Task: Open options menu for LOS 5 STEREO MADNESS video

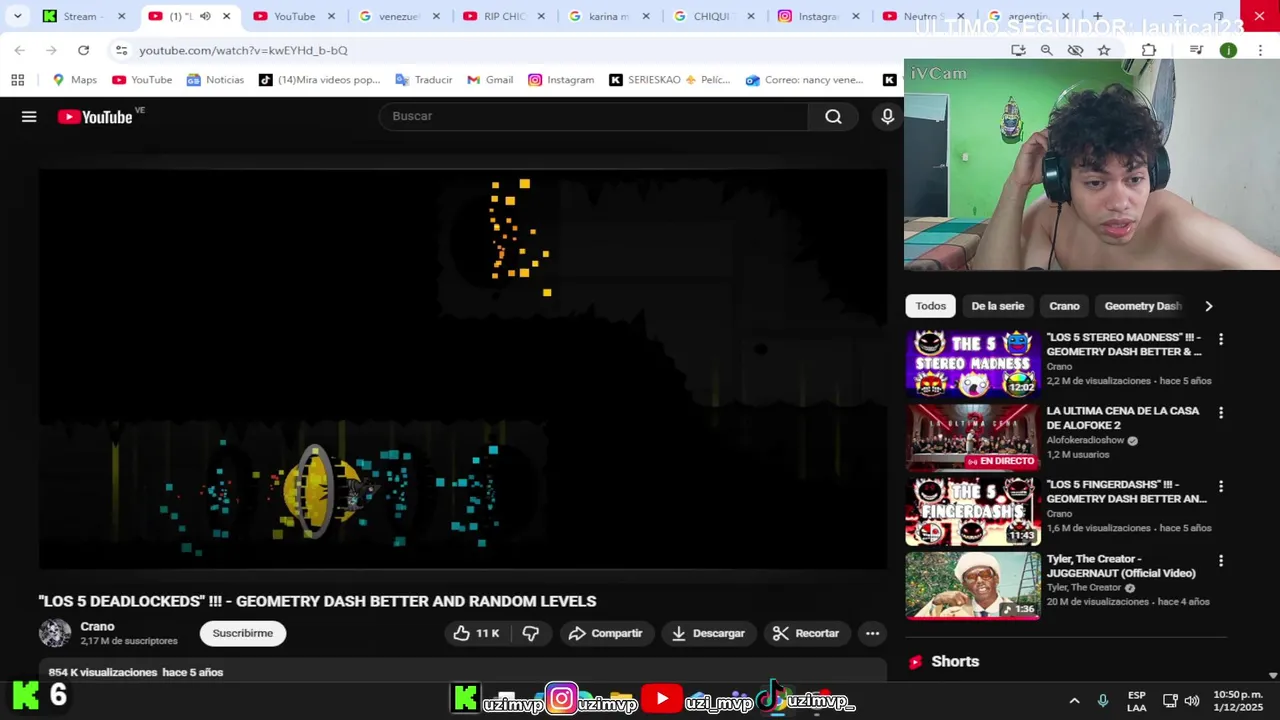Action: pyautogui.click(x=1220, y=339)
